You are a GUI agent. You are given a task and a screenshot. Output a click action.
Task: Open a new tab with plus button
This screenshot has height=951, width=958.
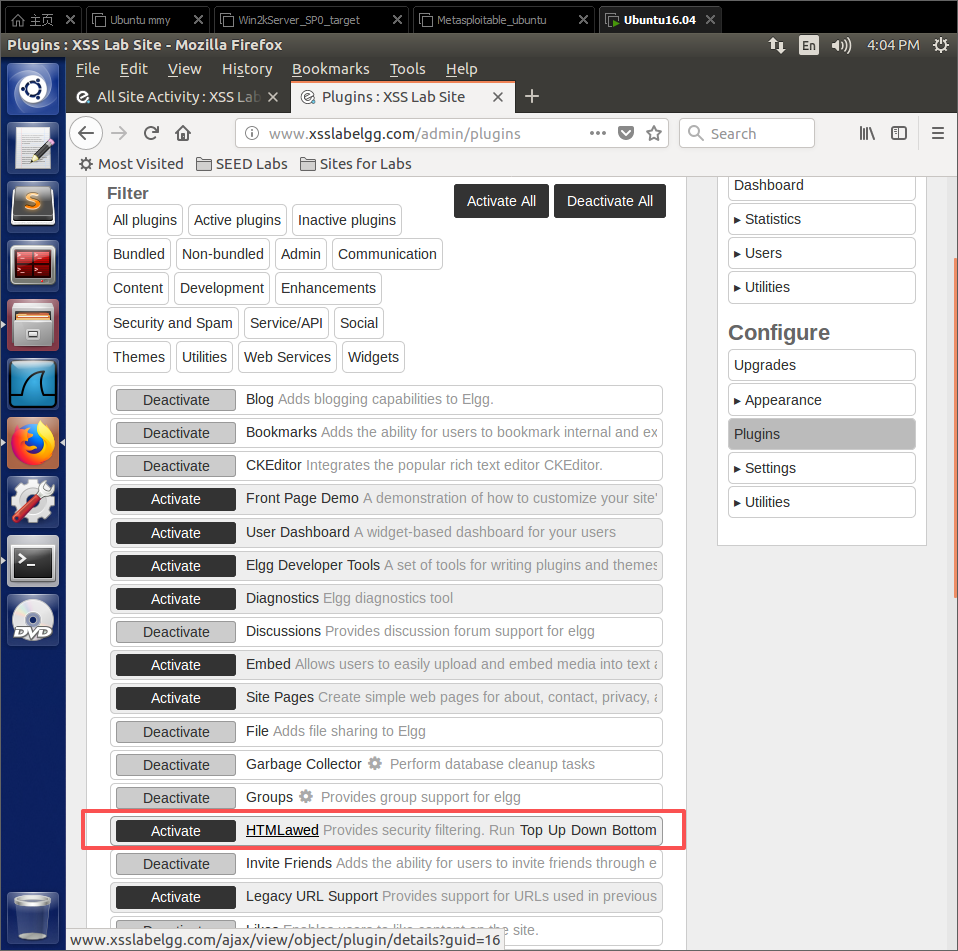click(532, 97)
